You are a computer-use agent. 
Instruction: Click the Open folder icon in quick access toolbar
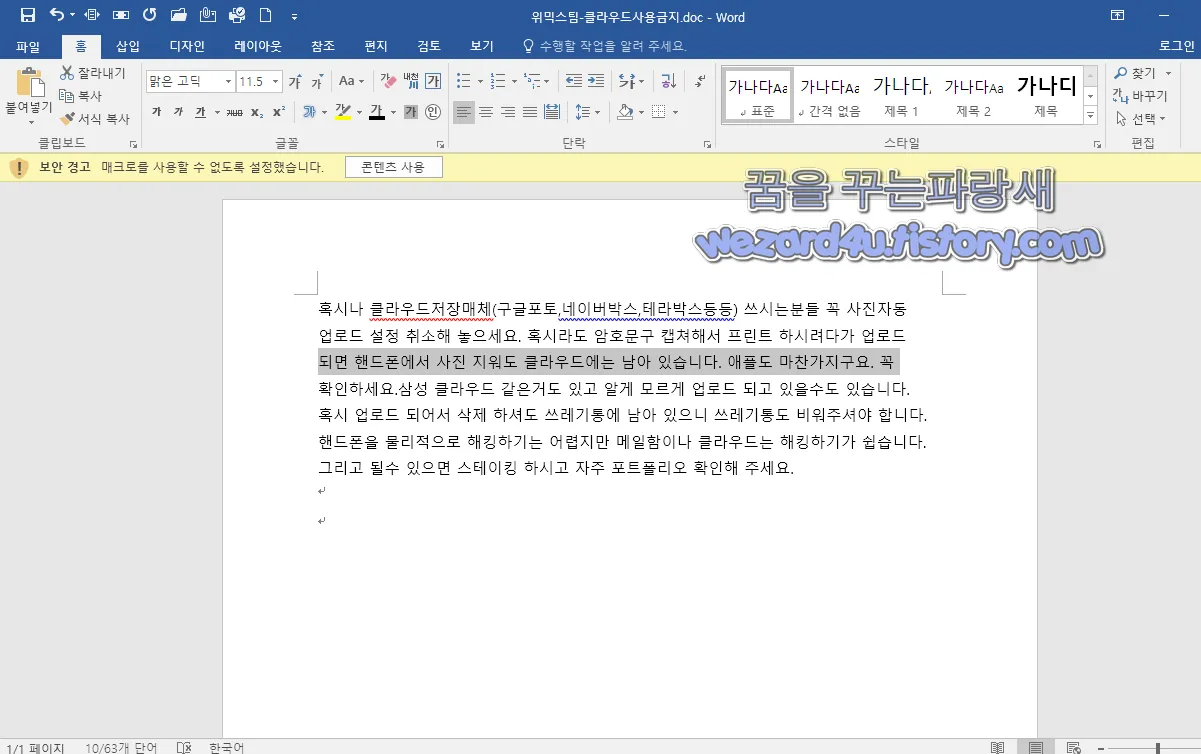(179, 15)
